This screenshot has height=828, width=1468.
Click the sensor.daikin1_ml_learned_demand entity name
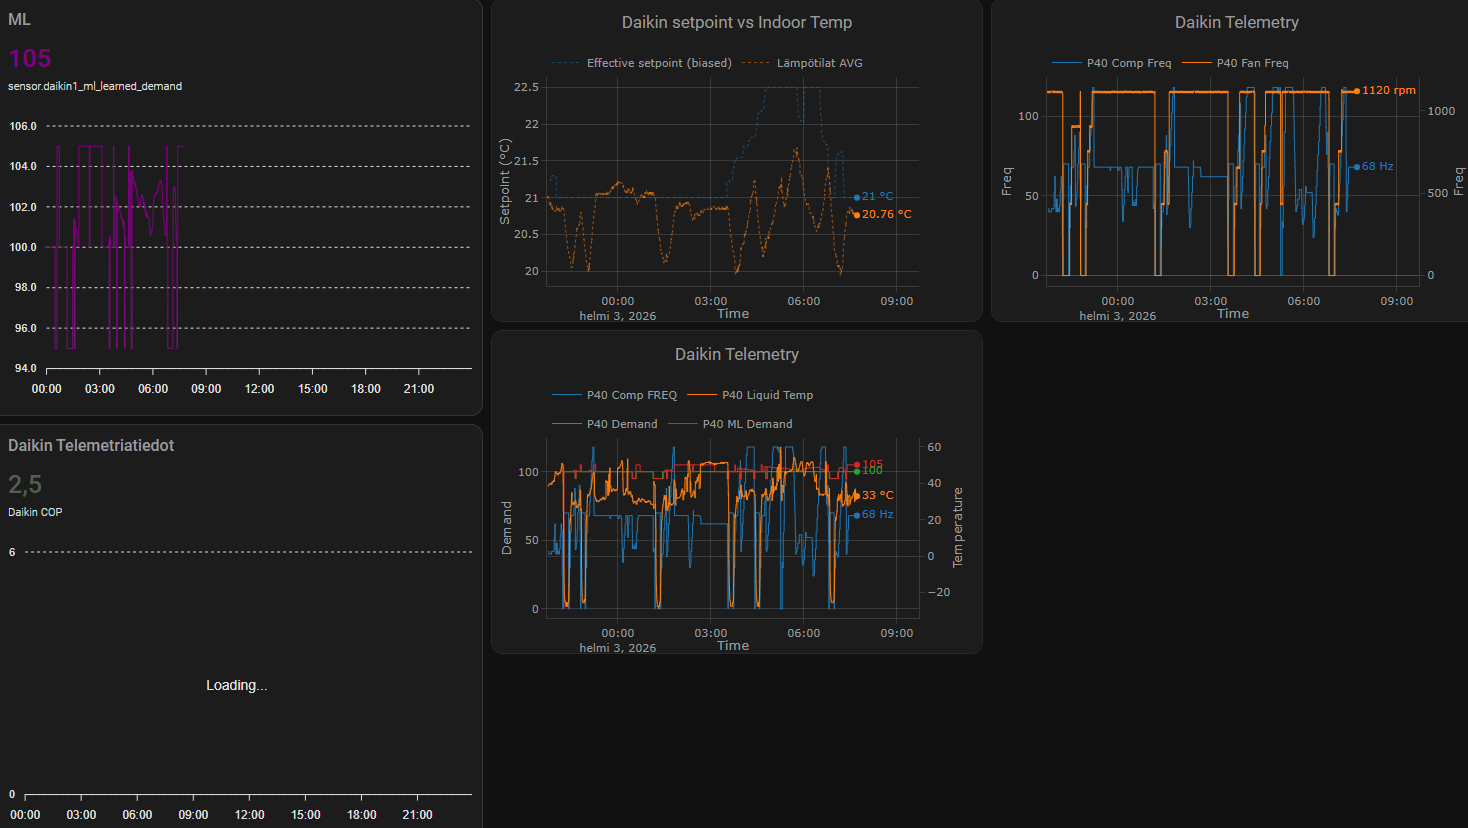pyautogui.click(x=95, y=86)
